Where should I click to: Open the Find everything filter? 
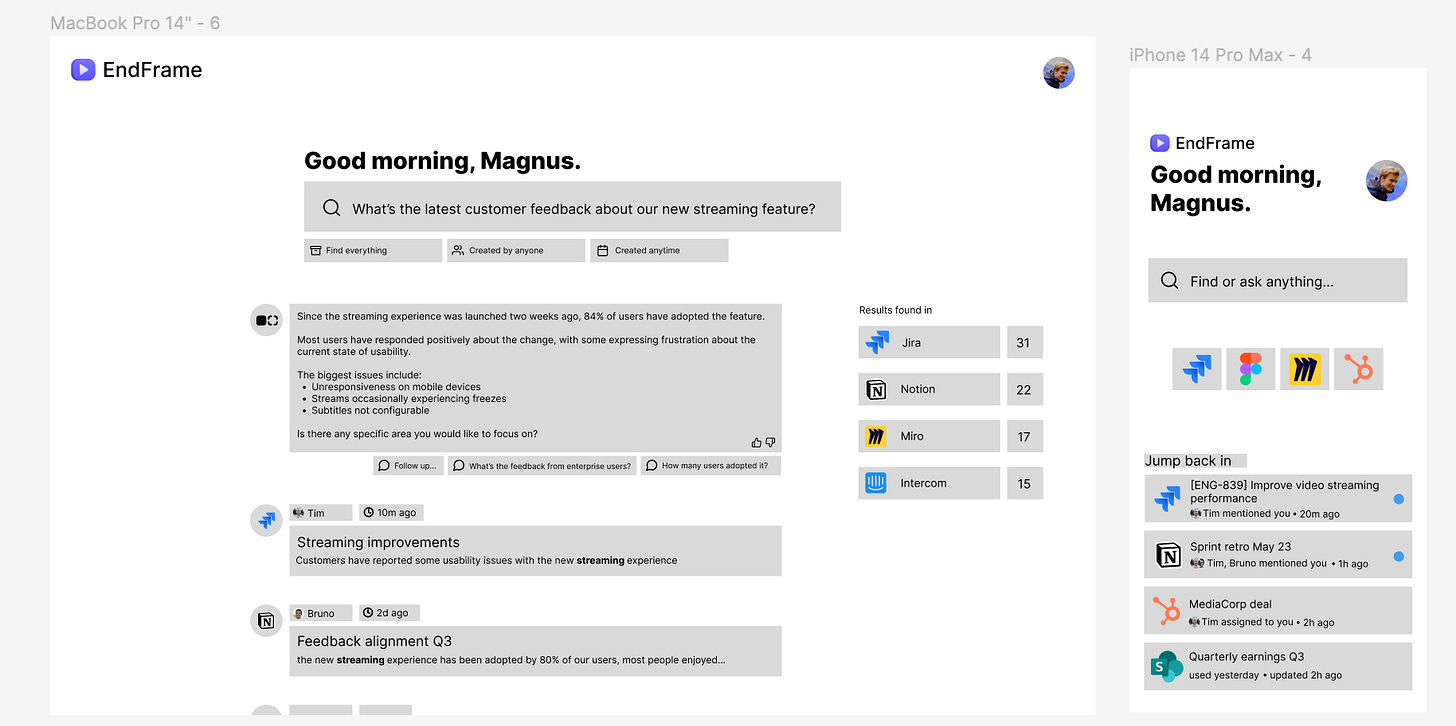[373, 250]
